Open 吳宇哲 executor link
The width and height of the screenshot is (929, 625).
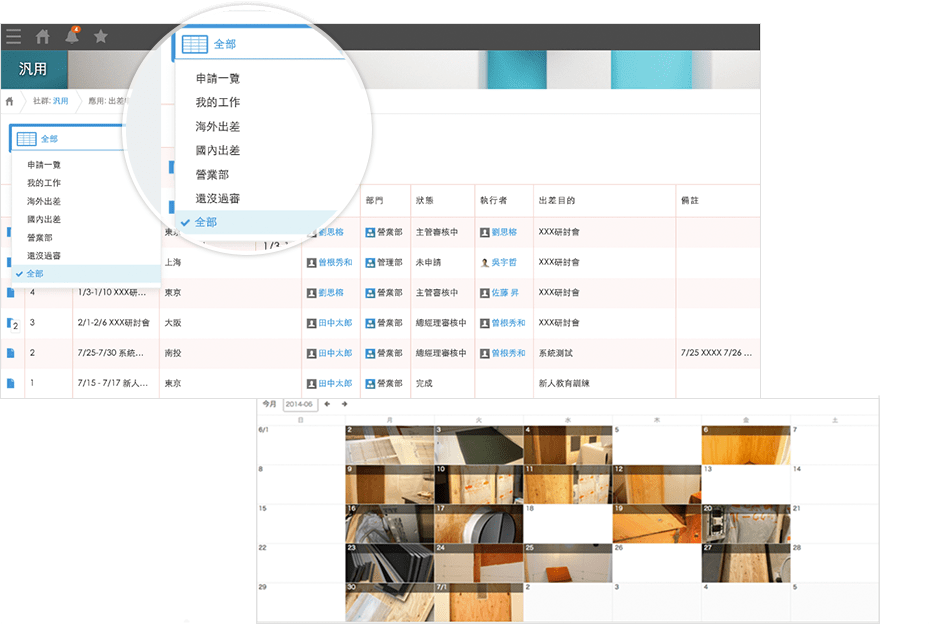[504, 262]
